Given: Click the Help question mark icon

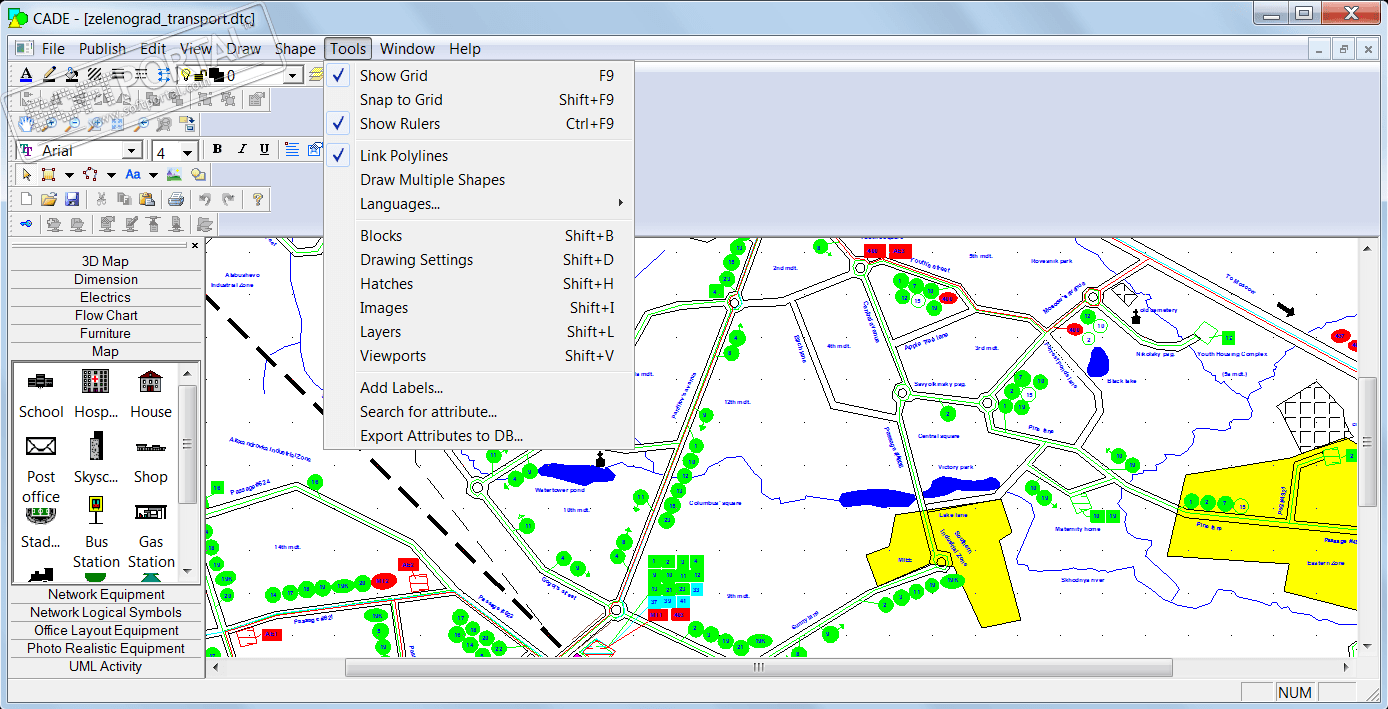Looking at the screenshot, I should pos(257,199).
